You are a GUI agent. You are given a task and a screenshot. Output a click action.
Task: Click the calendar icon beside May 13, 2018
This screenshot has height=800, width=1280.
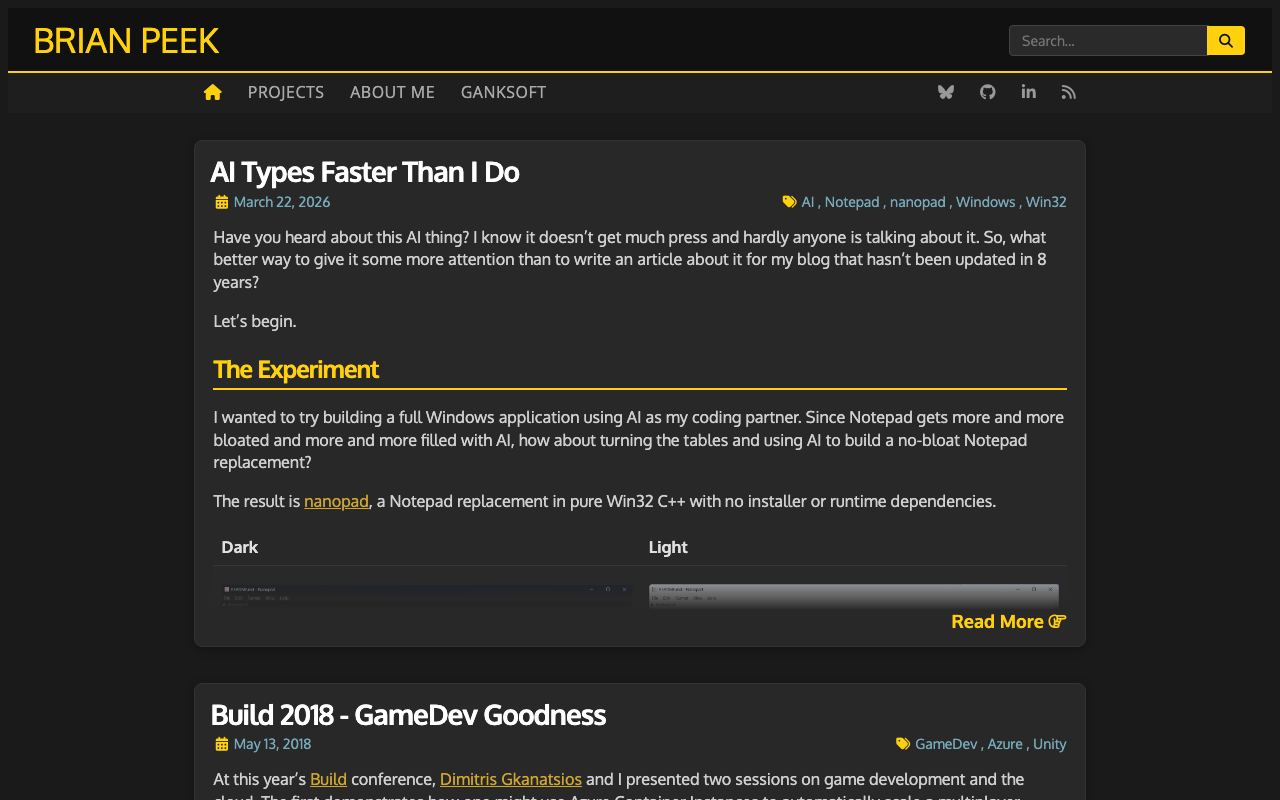221,744
